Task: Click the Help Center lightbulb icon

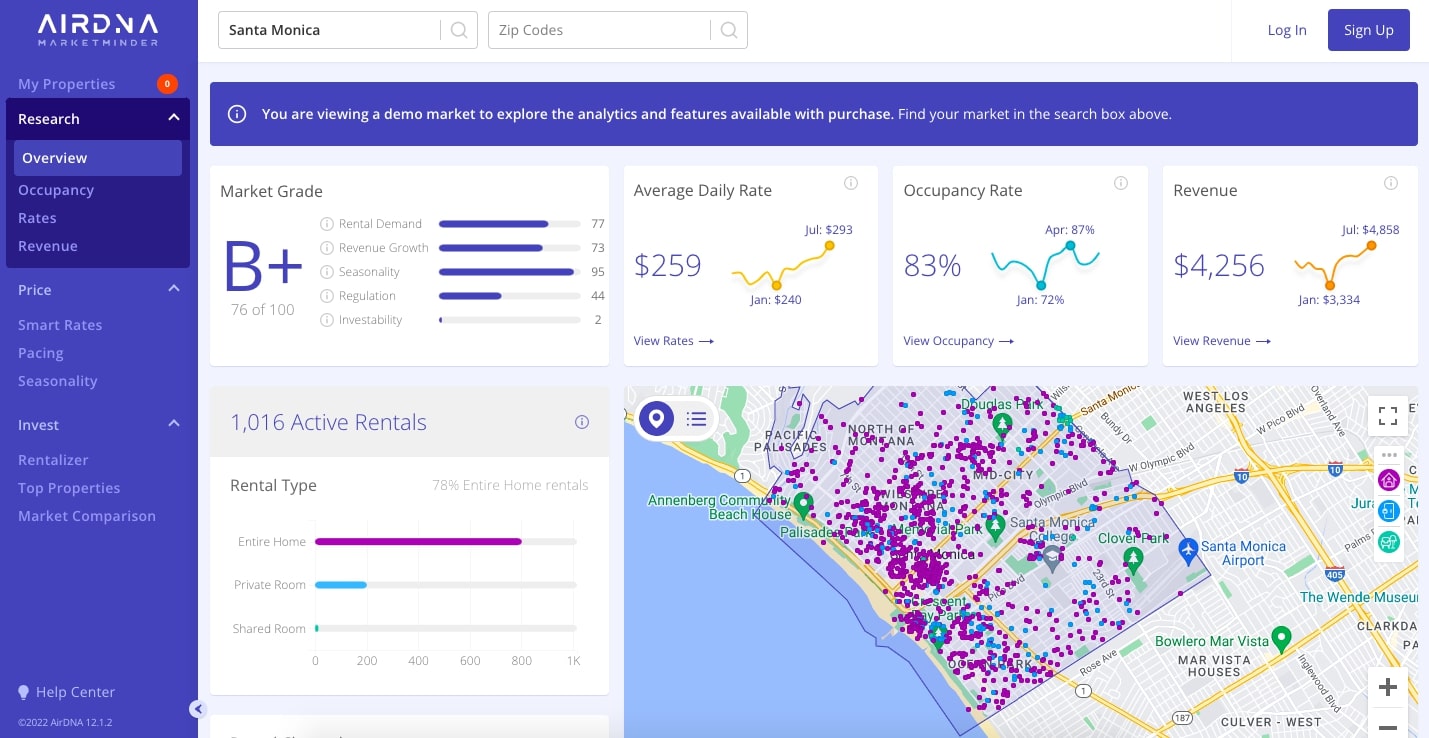Action: click(23, 691)
